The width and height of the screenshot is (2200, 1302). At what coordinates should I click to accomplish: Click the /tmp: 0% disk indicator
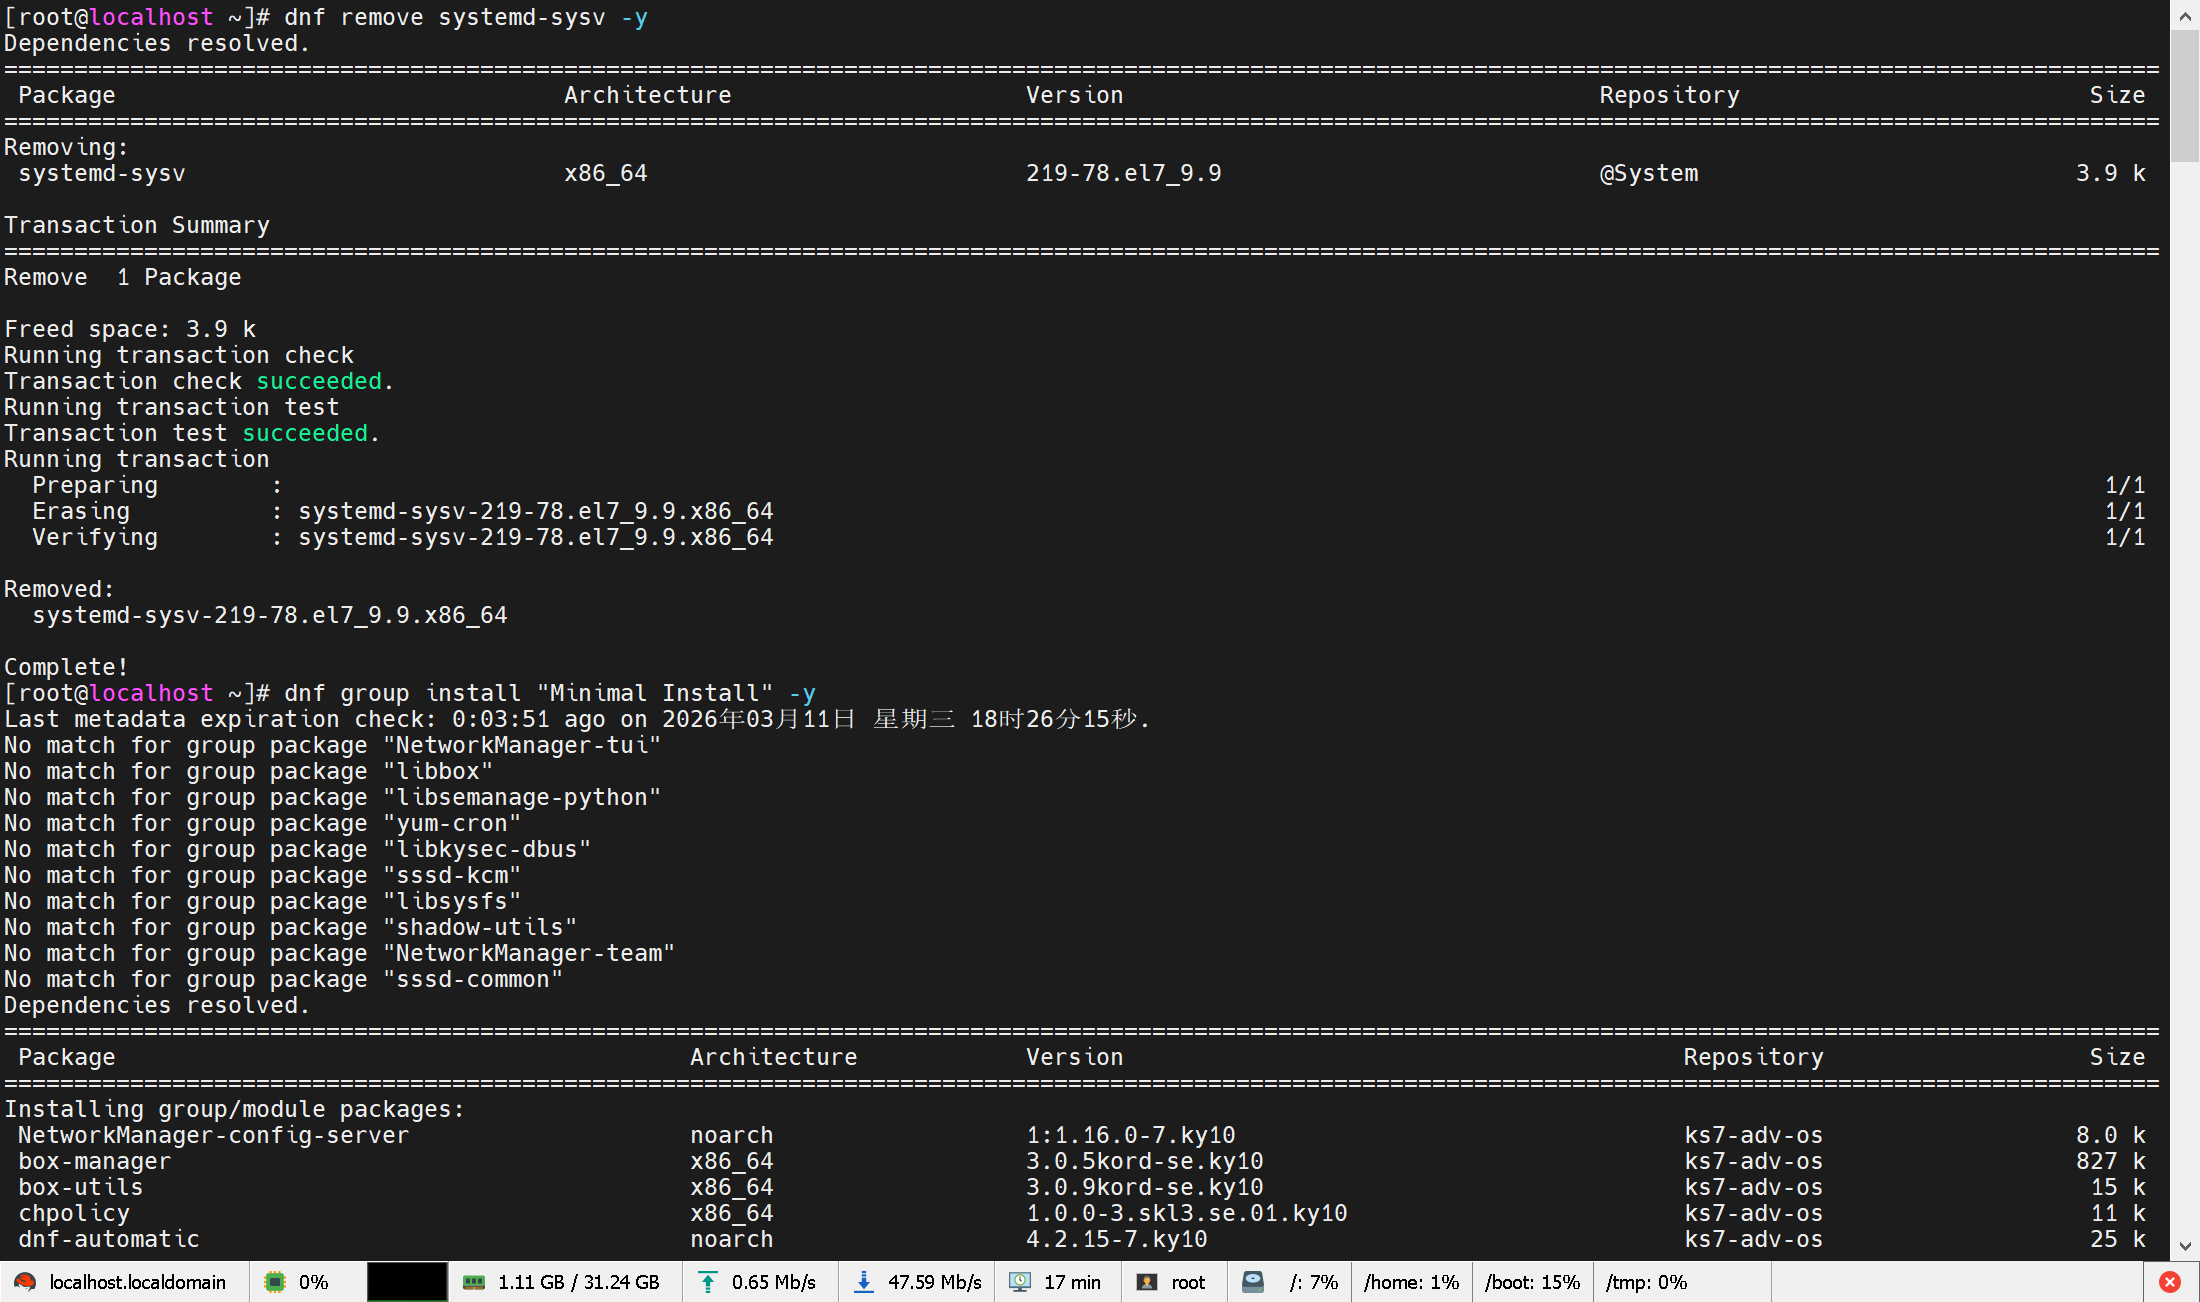1646,1282
